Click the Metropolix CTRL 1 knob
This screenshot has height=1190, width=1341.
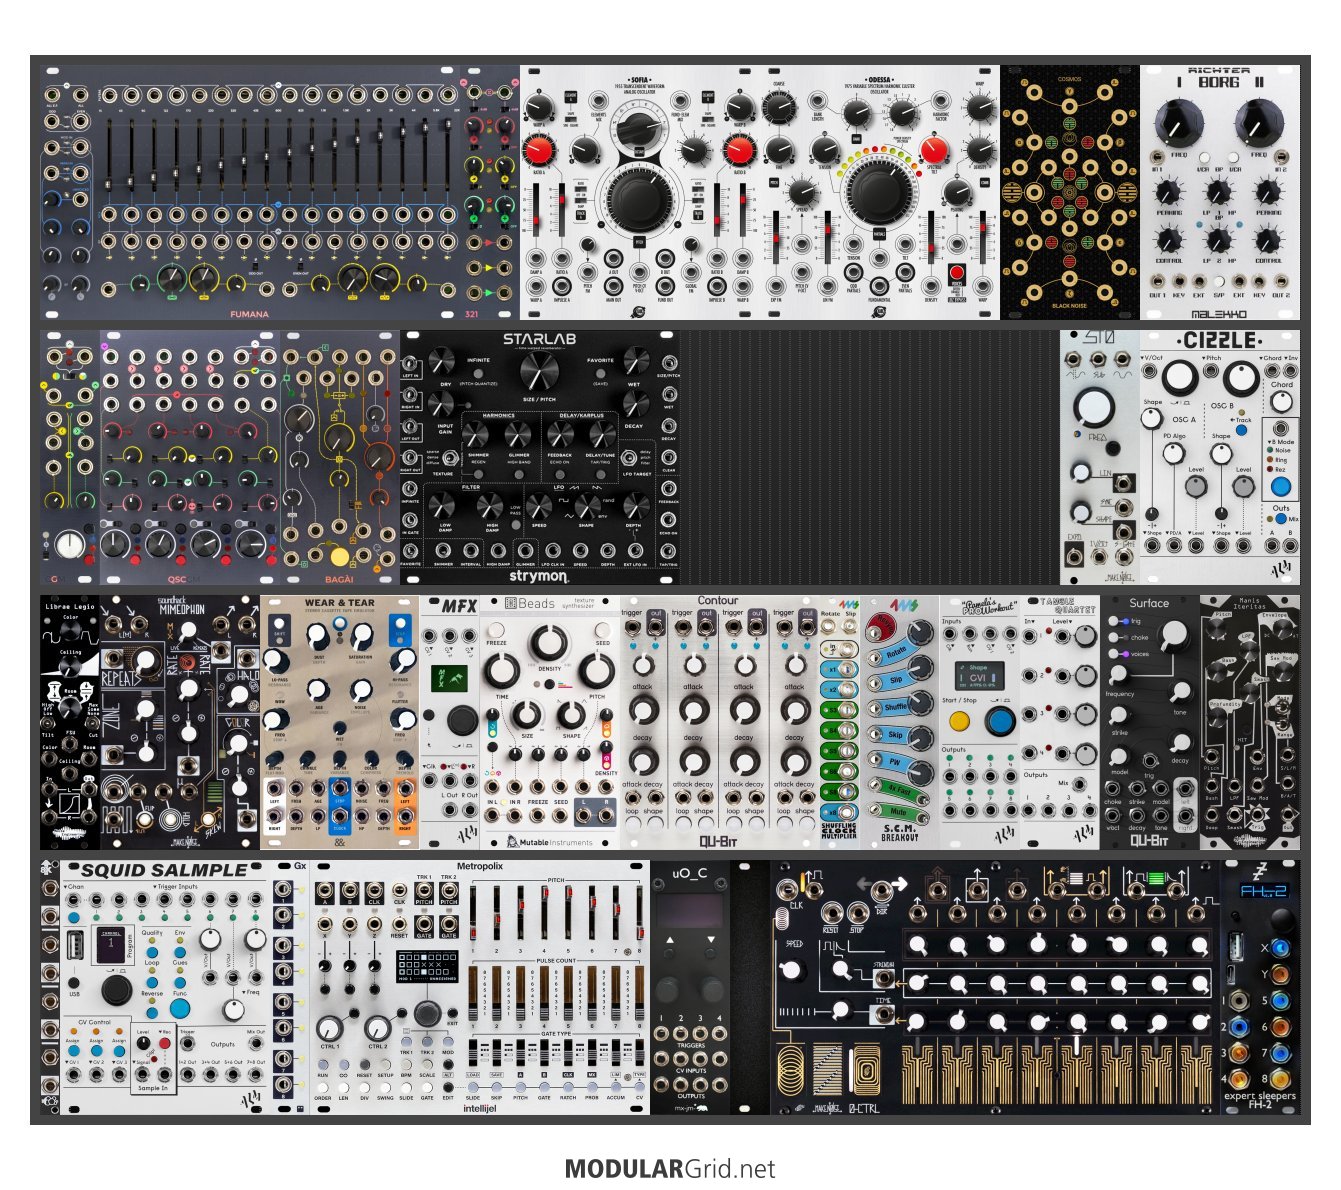pyautogui.click(x=330, y=1029)
